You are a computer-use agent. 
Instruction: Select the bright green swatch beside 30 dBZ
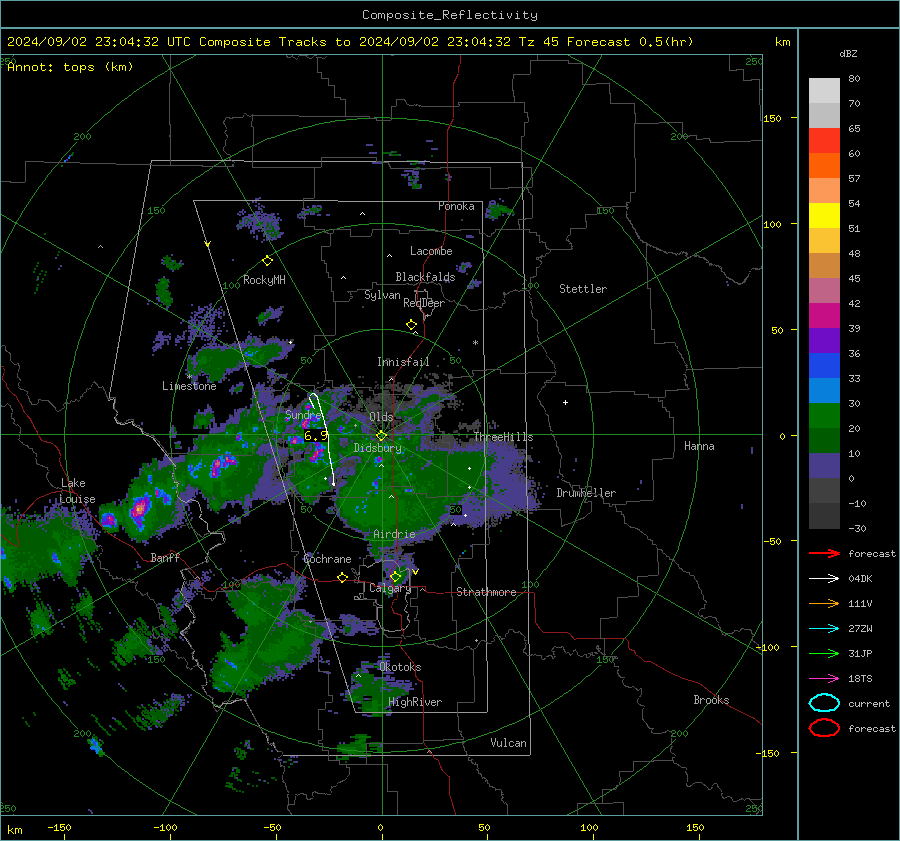[824, 416]
